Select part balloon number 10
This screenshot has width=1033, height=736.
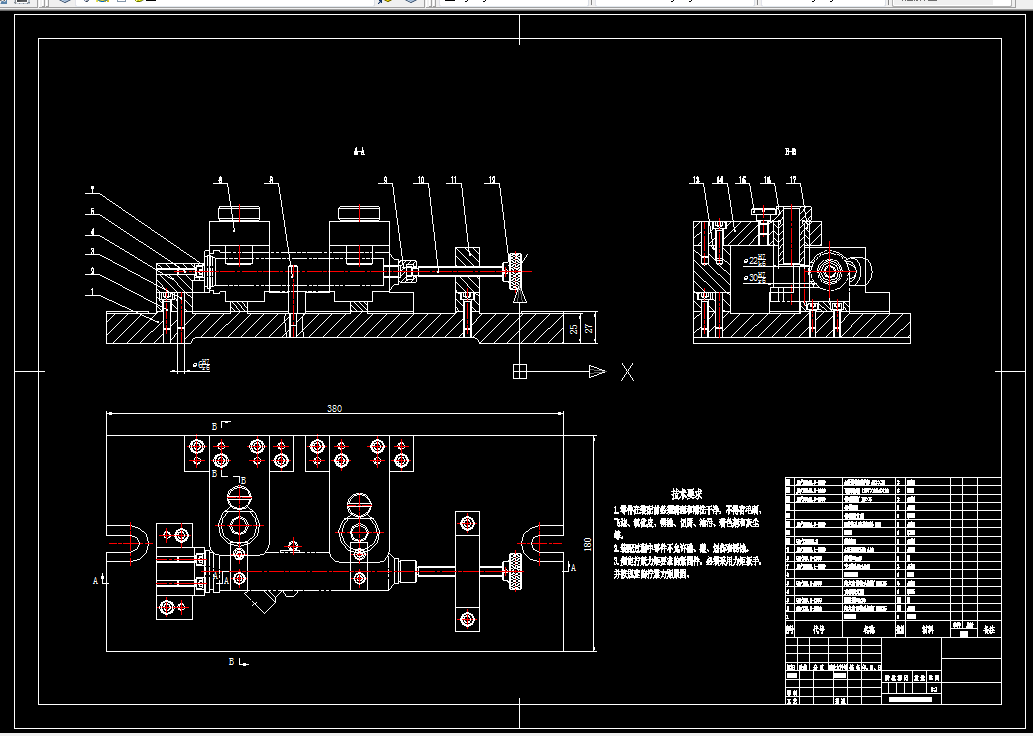421,179
